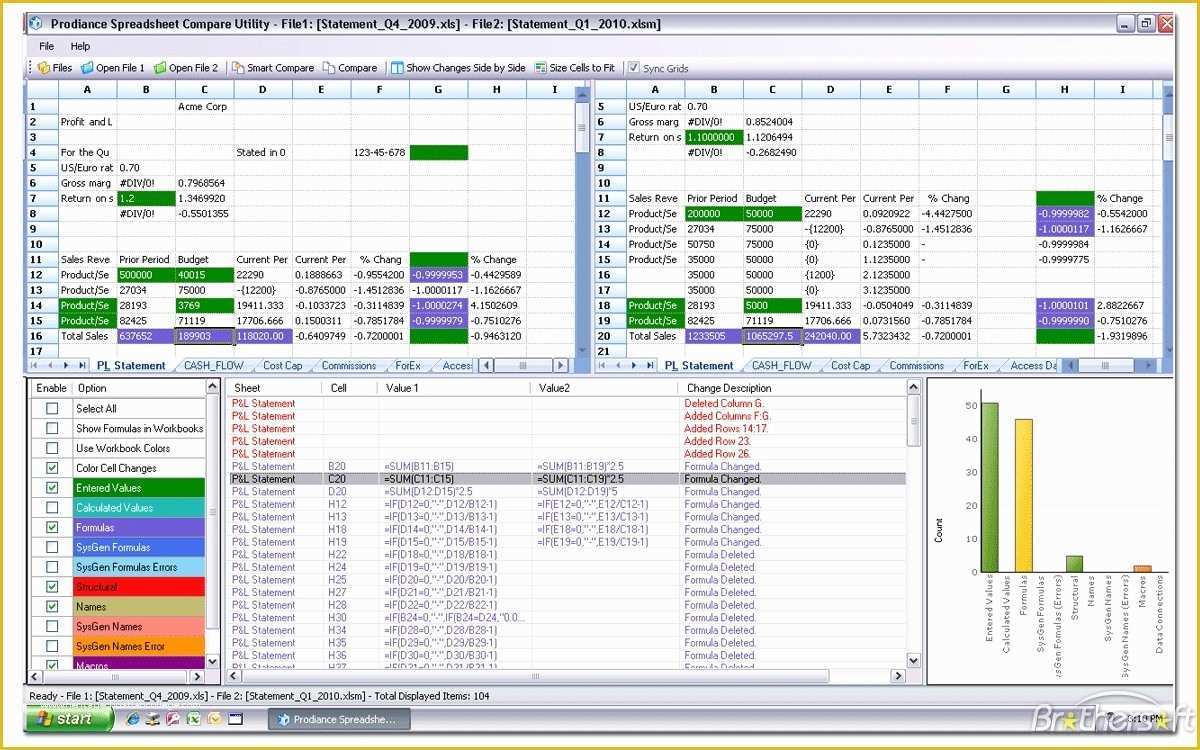Screen dimensions: 1200x750
Task: Click the change list's scroll down arrow
Action: (x=913, y=660)
